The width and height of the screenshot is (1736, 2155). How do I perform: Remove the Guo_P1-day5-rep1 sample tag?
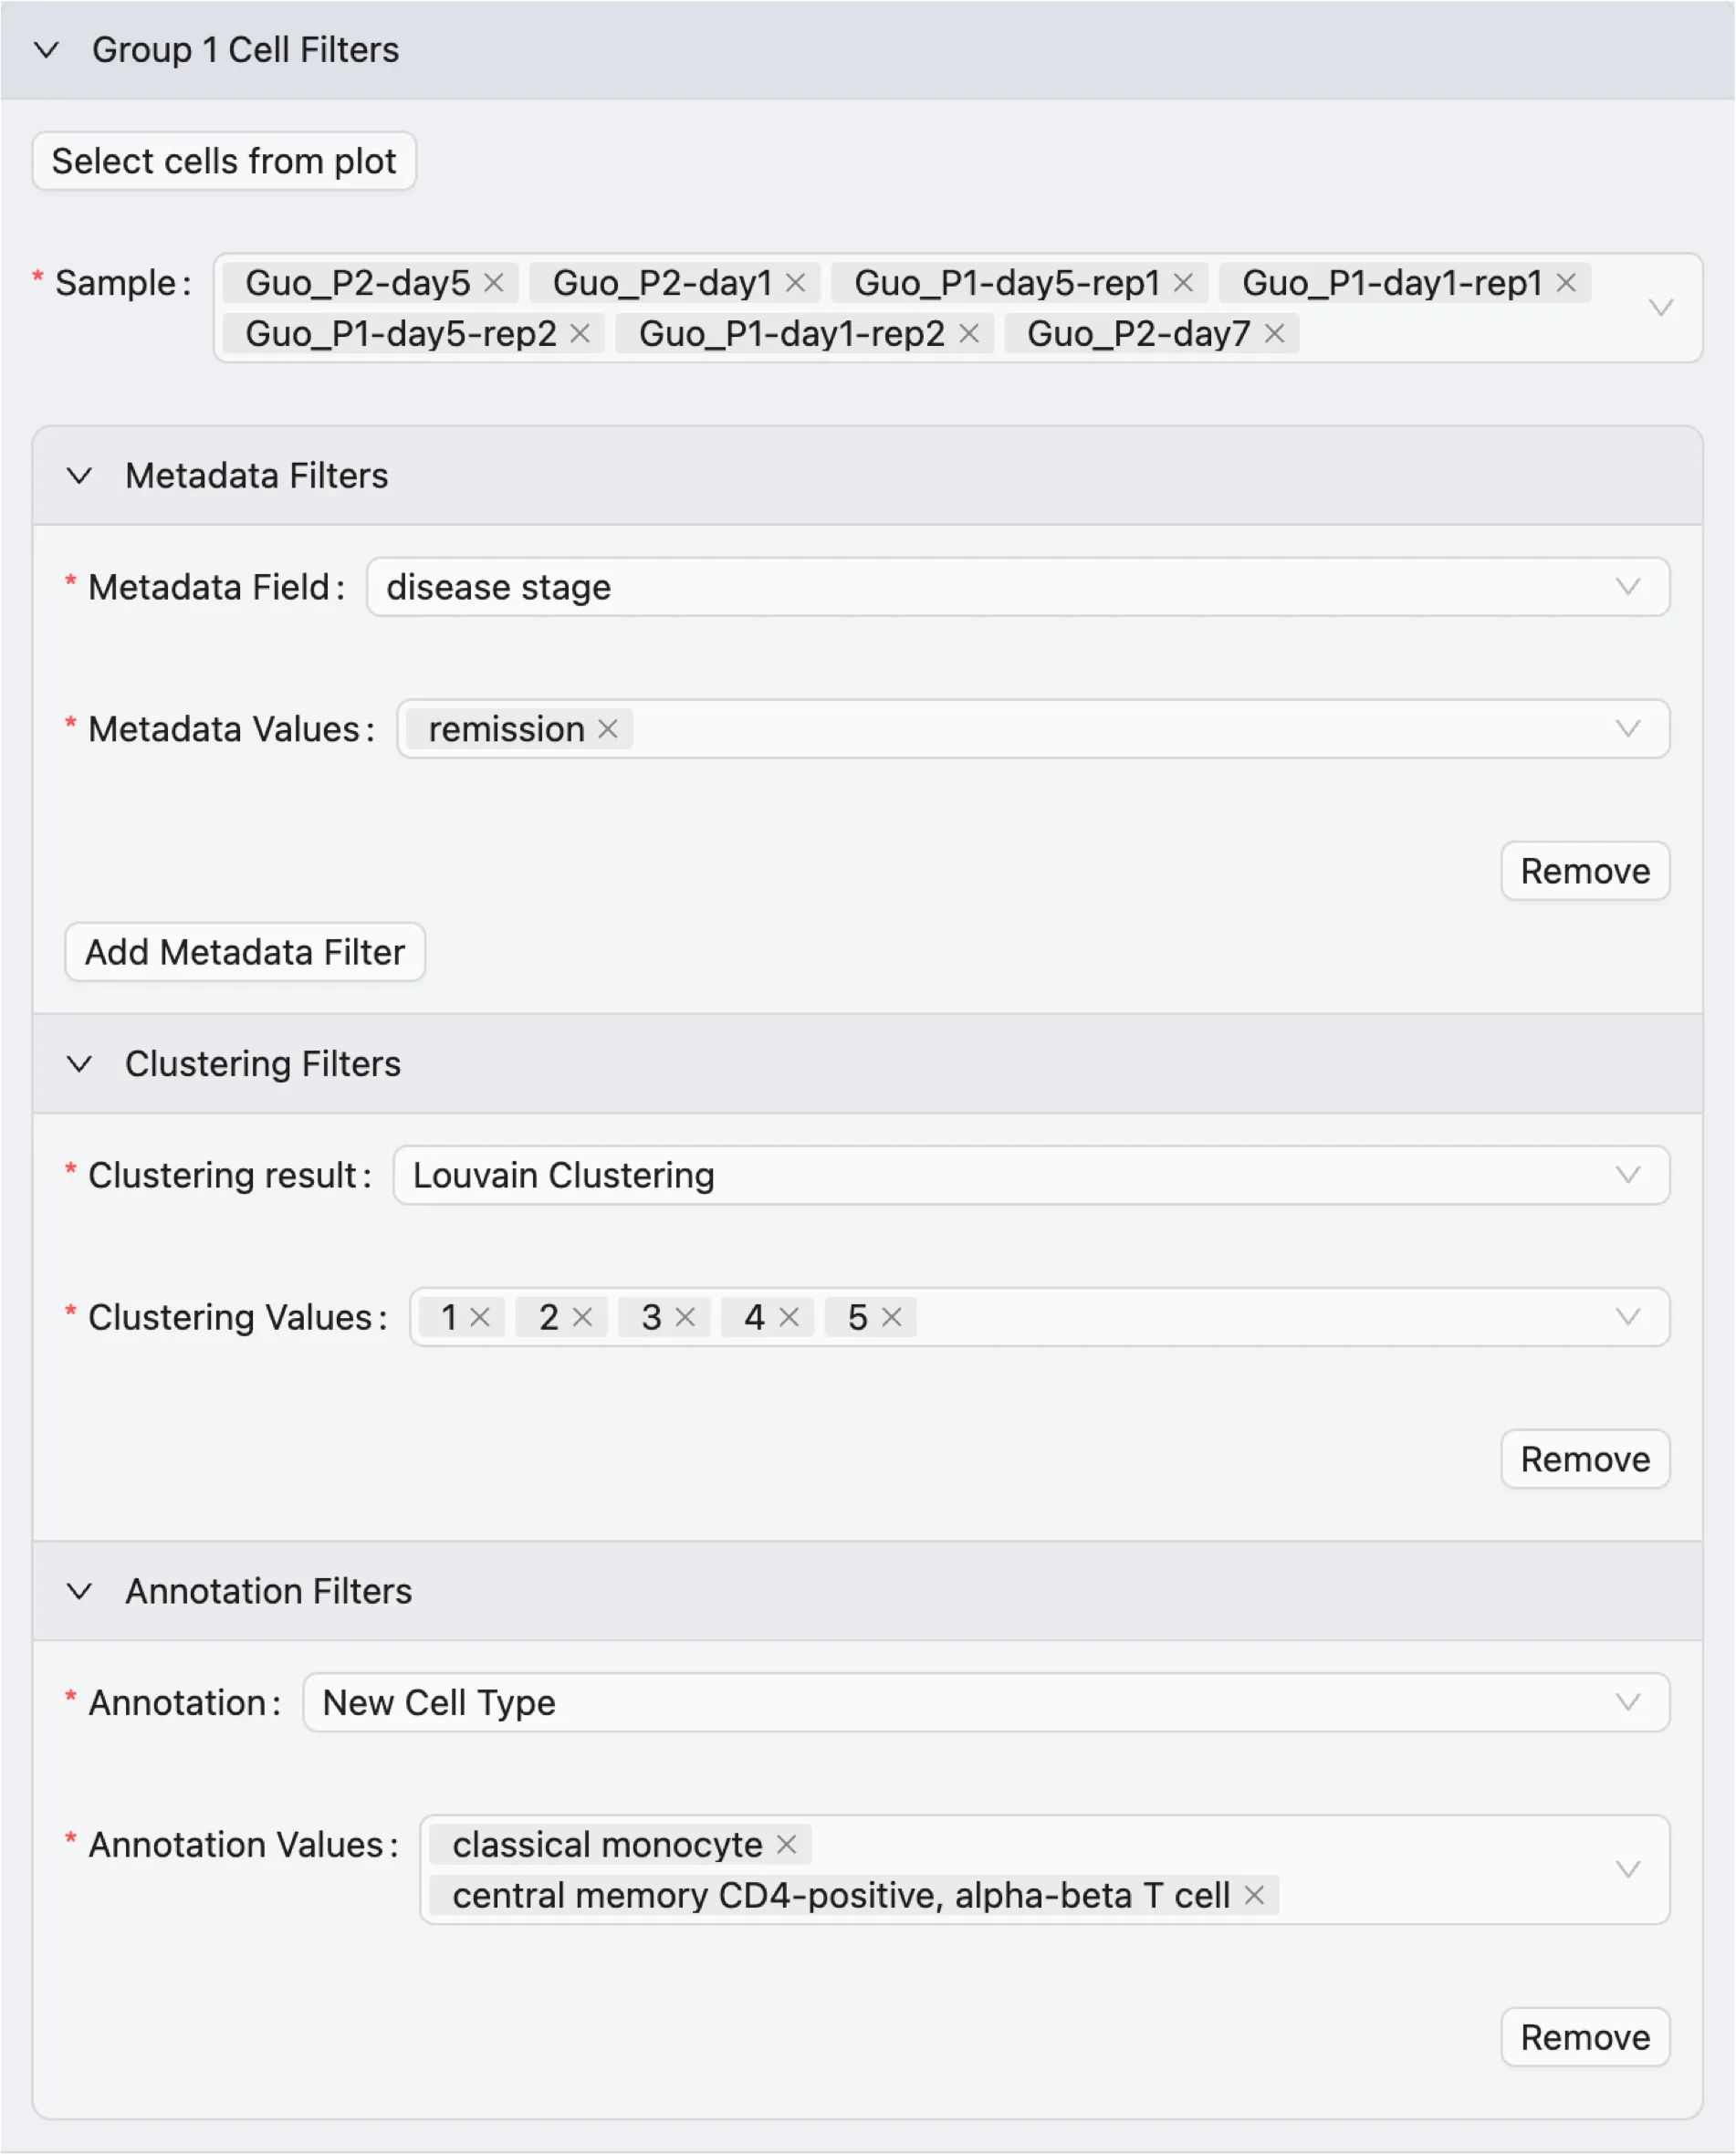(1183, 283)
